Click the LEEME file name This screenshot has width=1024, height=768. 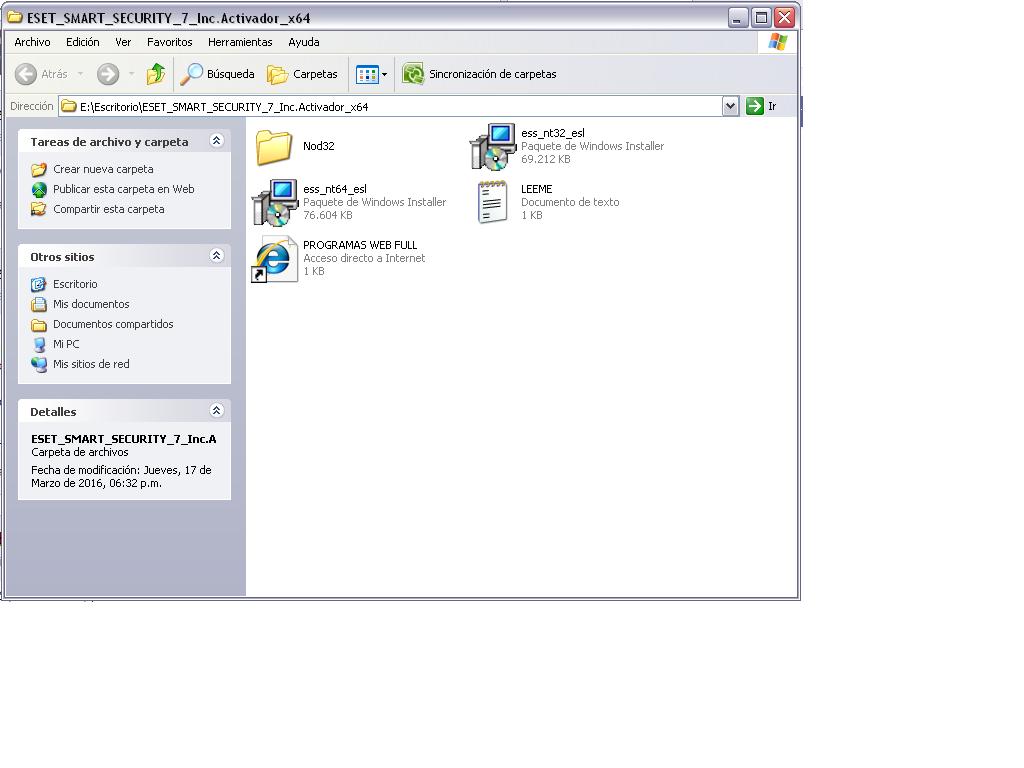point(537,189)
